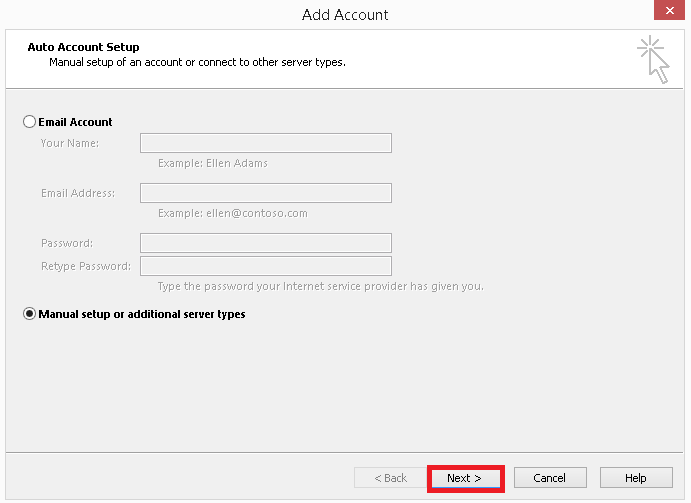Click the 'Example: Ellen Adams' hint text
691x503 pixels.
tap(213, 164)
